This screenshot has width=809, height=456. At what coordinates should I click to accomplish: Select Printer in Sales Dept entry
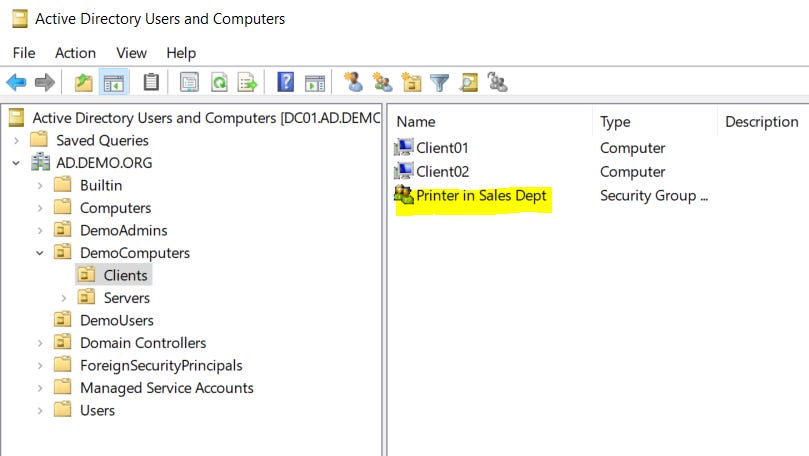click(x=481, y=196)
